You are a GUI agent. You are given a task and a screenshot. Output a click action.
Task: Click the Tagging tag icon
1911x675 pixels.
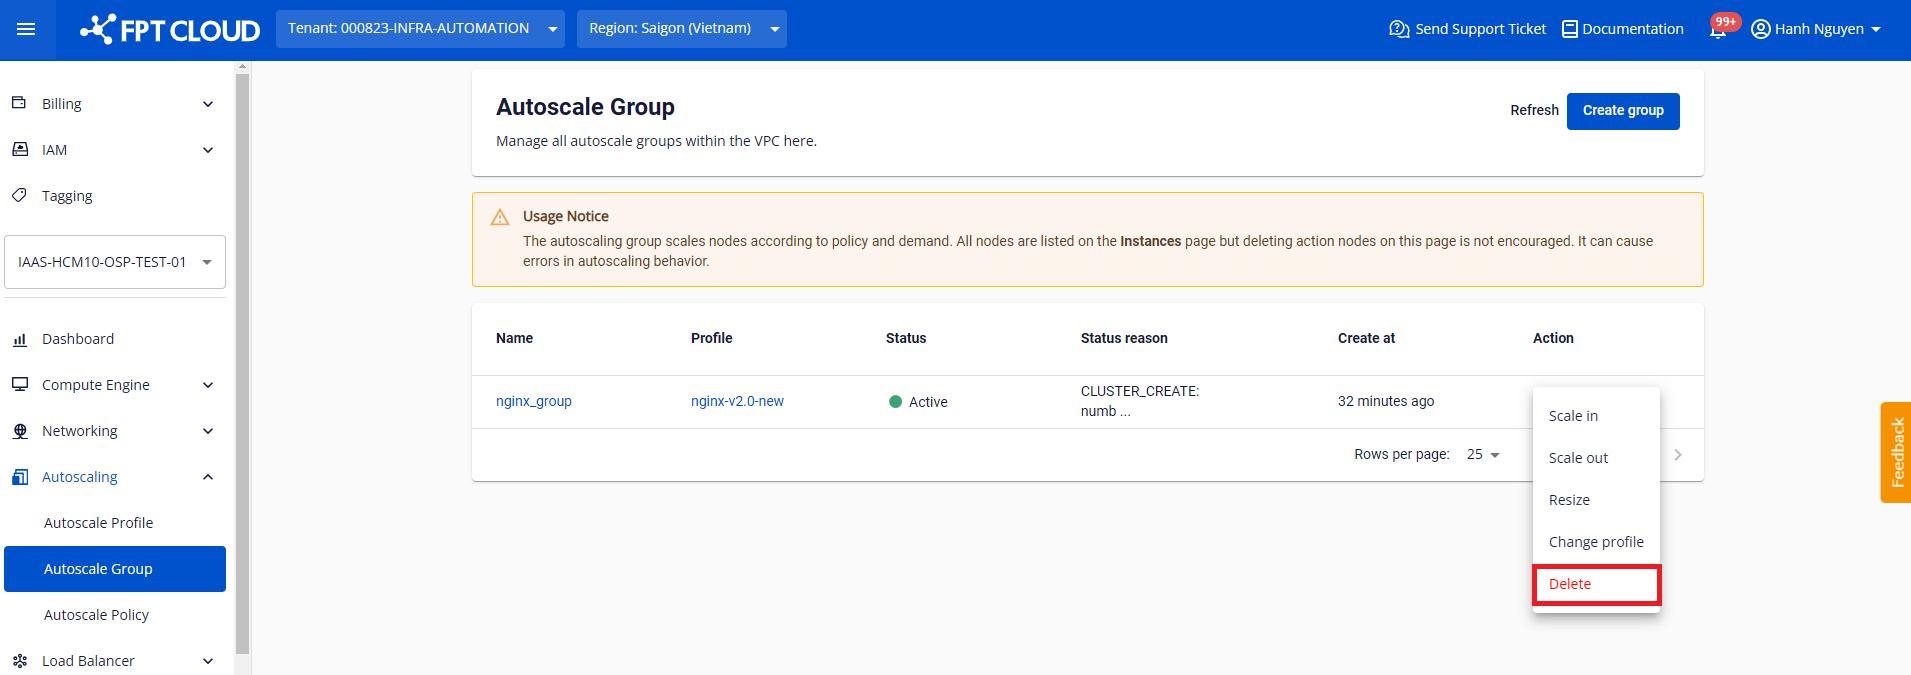[x=20, y=196]
